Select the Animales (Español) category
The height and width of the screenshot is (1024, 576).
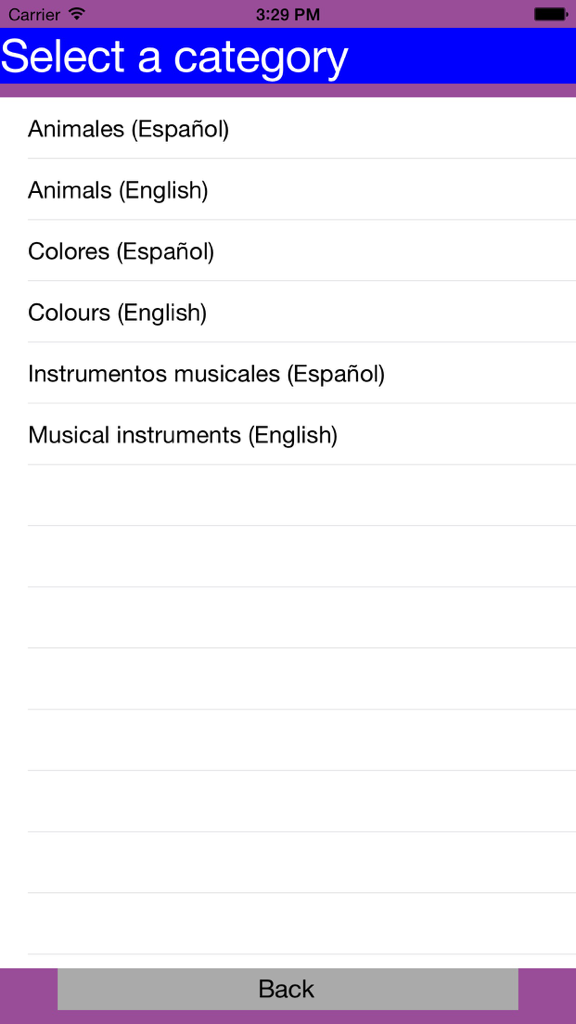coord(128,129)
